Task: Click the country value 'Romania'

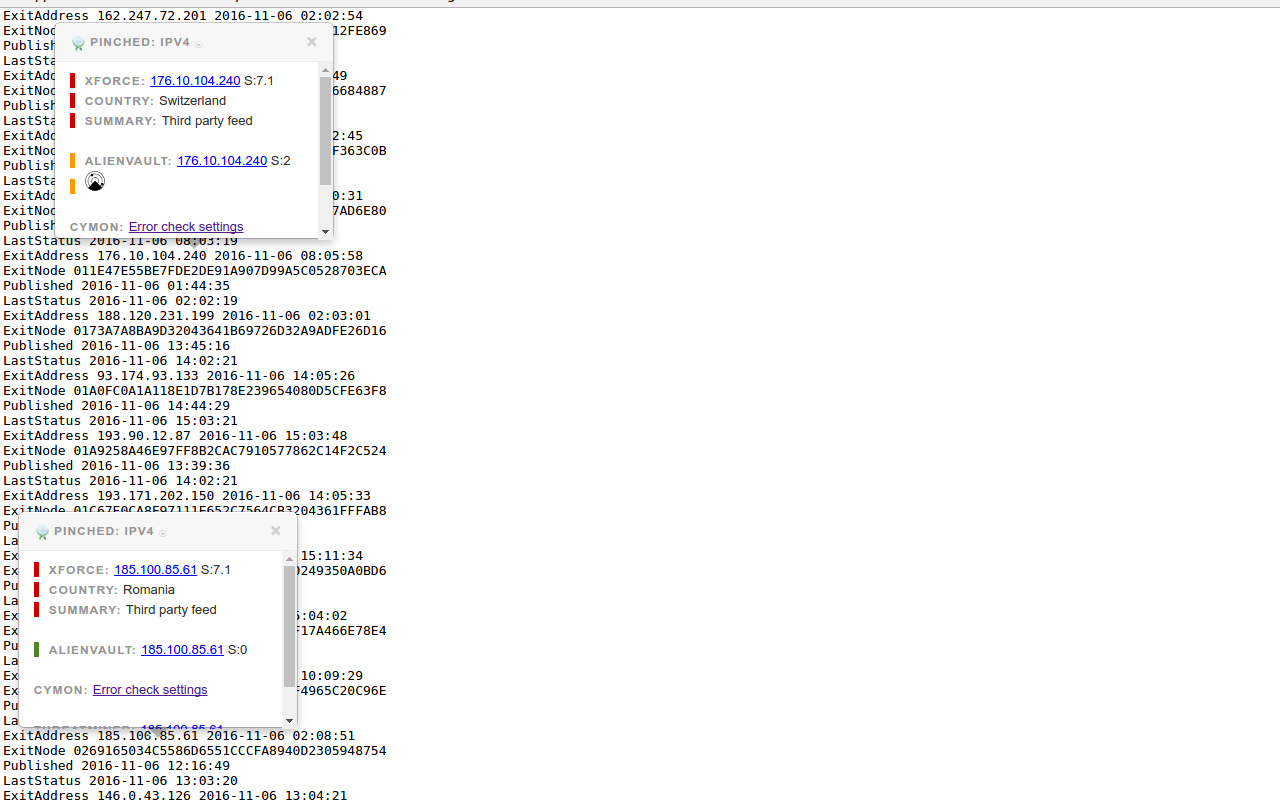Action: coord(149,590)
